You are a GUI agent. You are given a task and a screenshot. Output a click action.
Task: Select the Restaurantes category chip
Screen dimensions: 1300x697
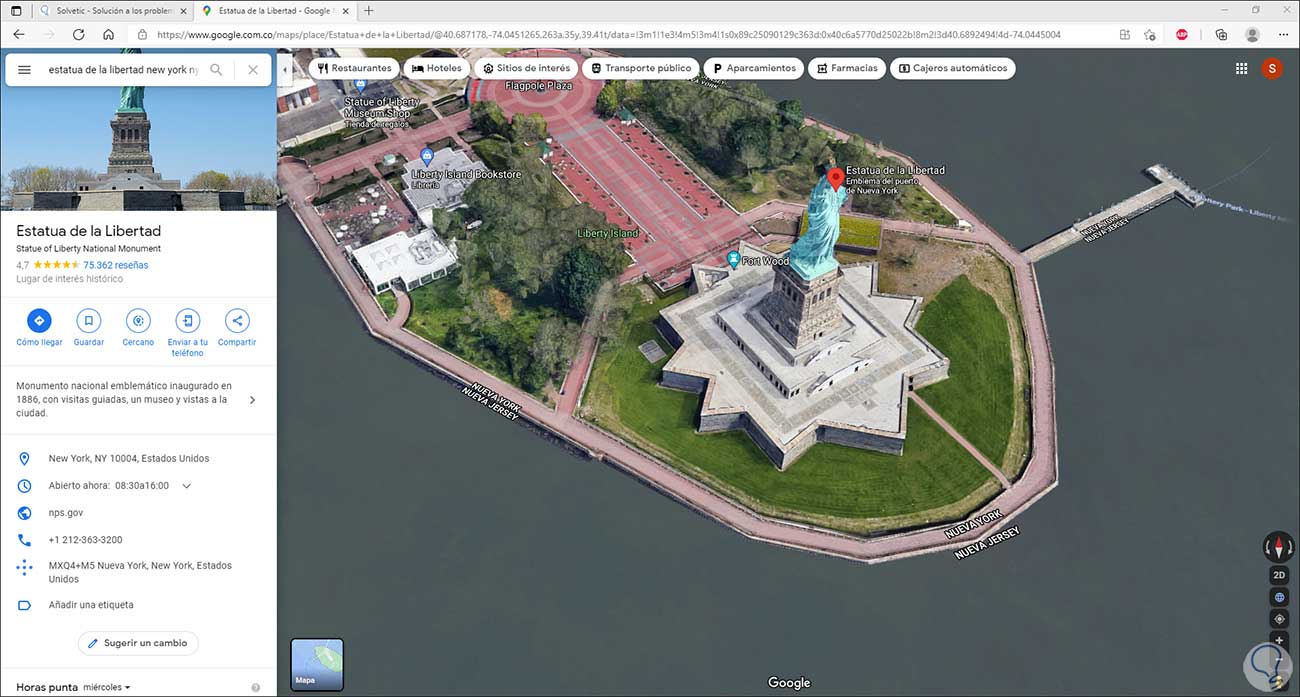click(x=354, y=68)
